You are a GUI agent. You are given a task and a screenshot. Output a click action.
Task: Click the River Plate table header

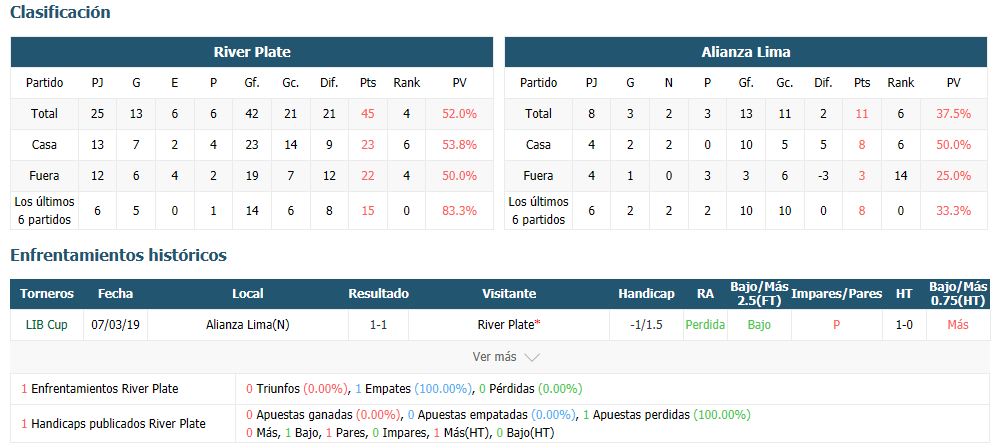pyautogui.click(x=252, y=52)
